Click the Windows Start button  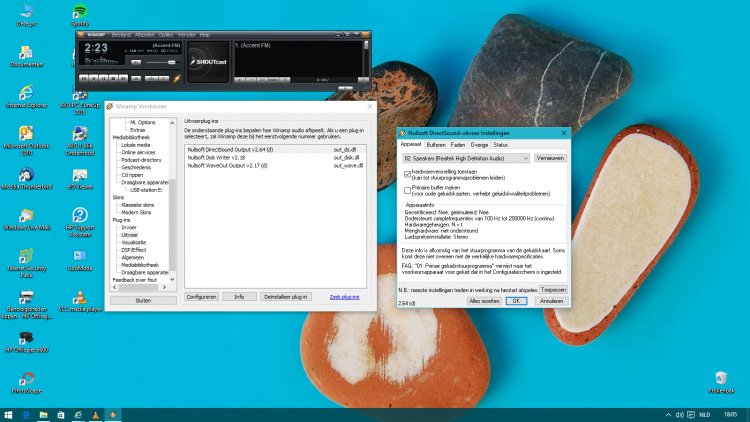pos(9,414)
